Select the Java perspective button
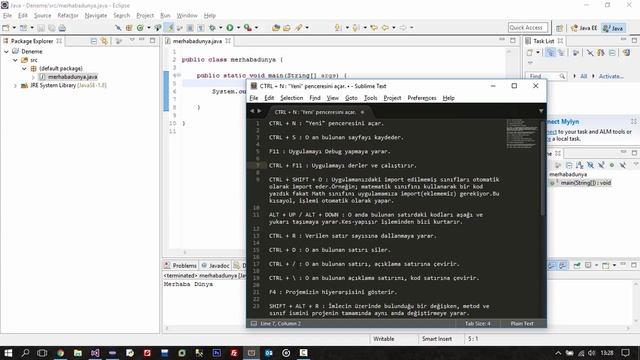 pyautogui.click(x=613, y=28)
